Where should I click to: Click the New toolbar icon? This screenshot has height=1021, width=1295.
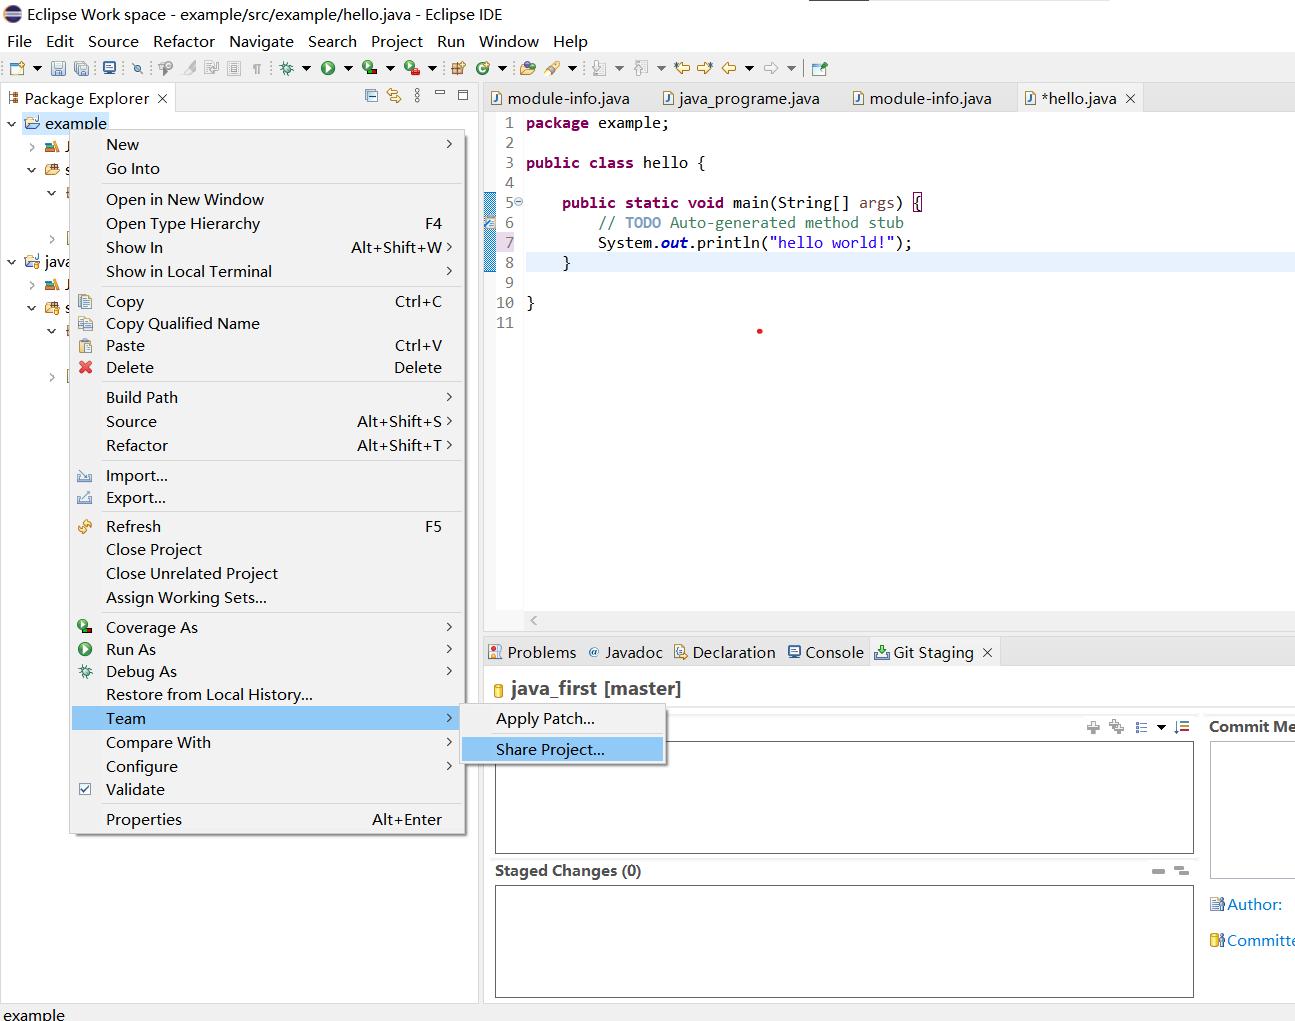tap(18, 68)
